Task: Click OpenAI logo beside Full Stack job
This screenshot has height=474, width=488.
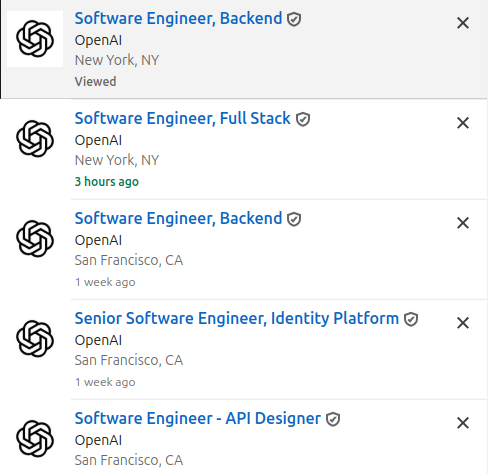Action: [35, 139]
